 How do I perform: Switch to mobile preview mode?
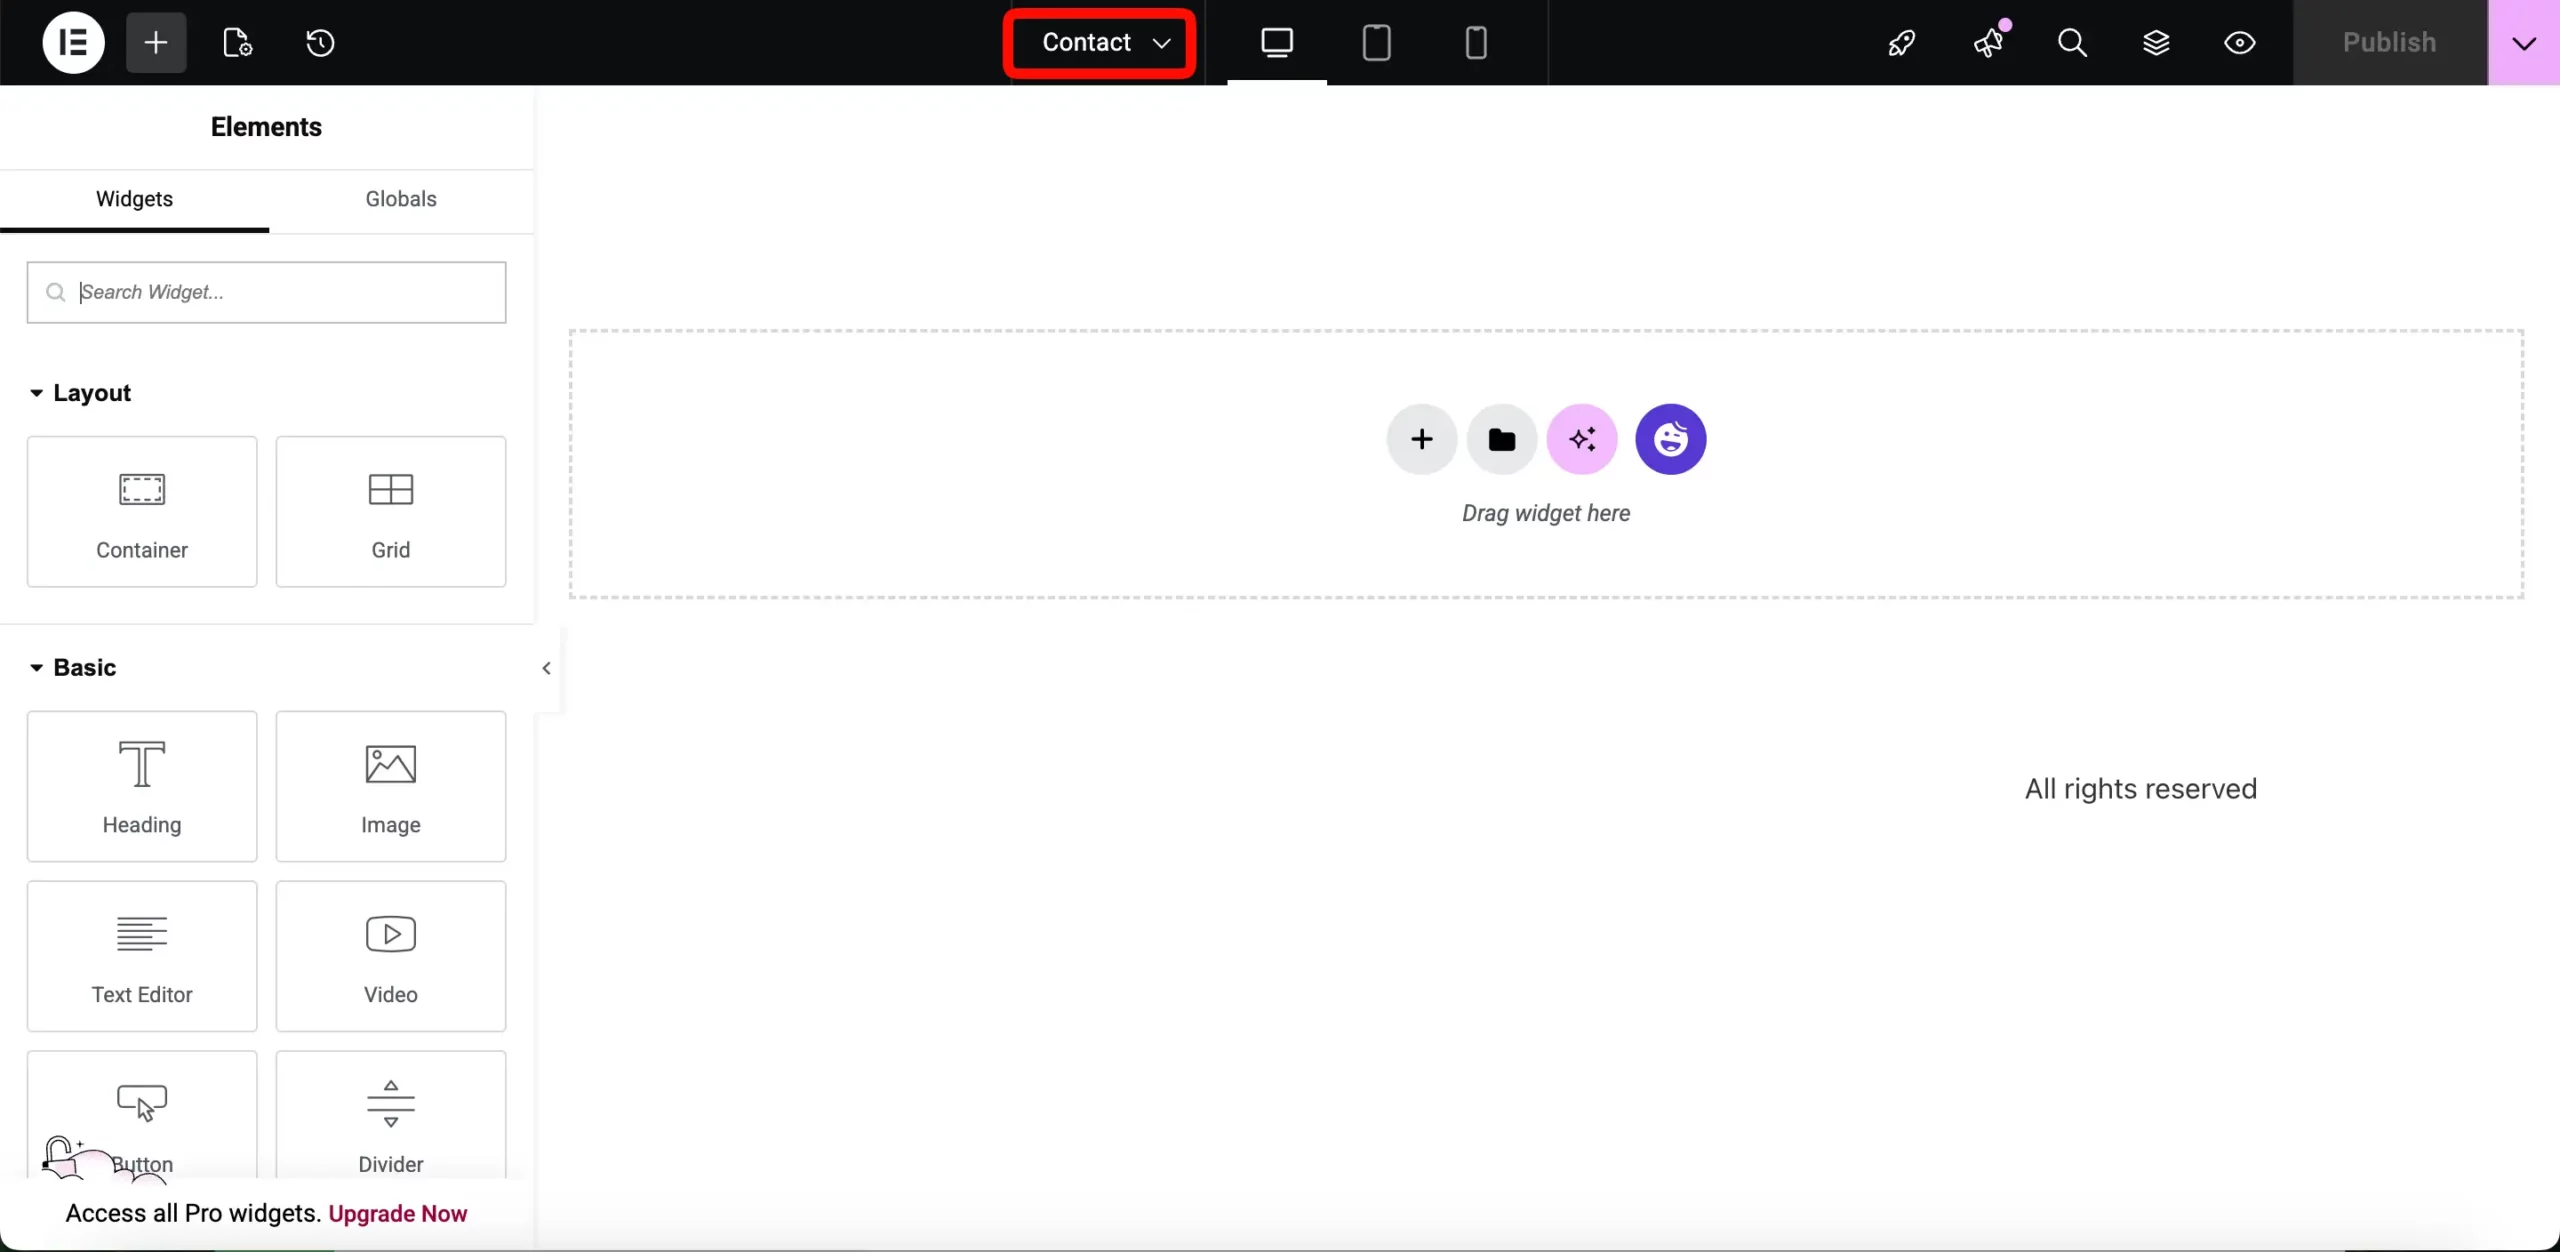pyautogui.click(x=1477, y=42)
